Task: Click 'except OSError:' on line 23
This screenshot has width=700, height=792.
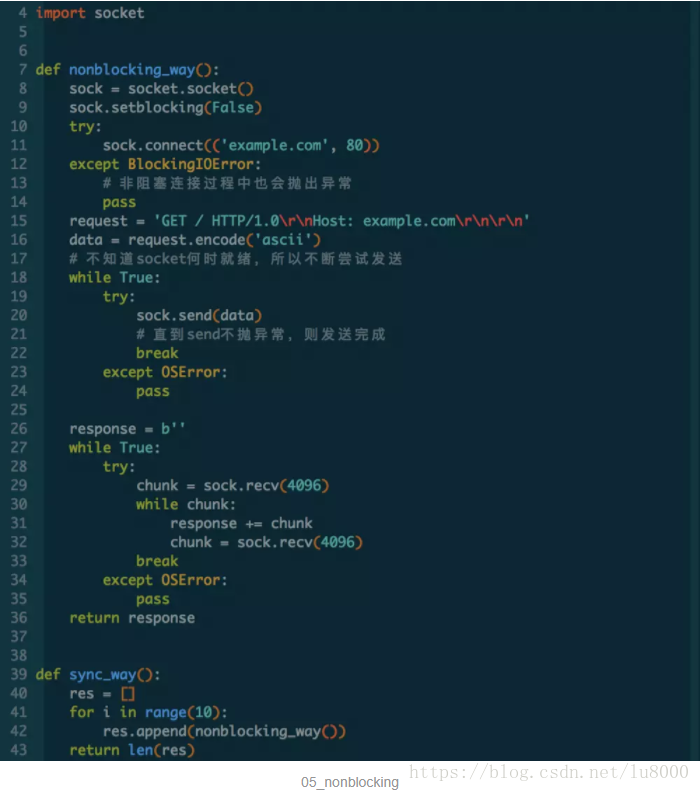Action: (165, 372)
